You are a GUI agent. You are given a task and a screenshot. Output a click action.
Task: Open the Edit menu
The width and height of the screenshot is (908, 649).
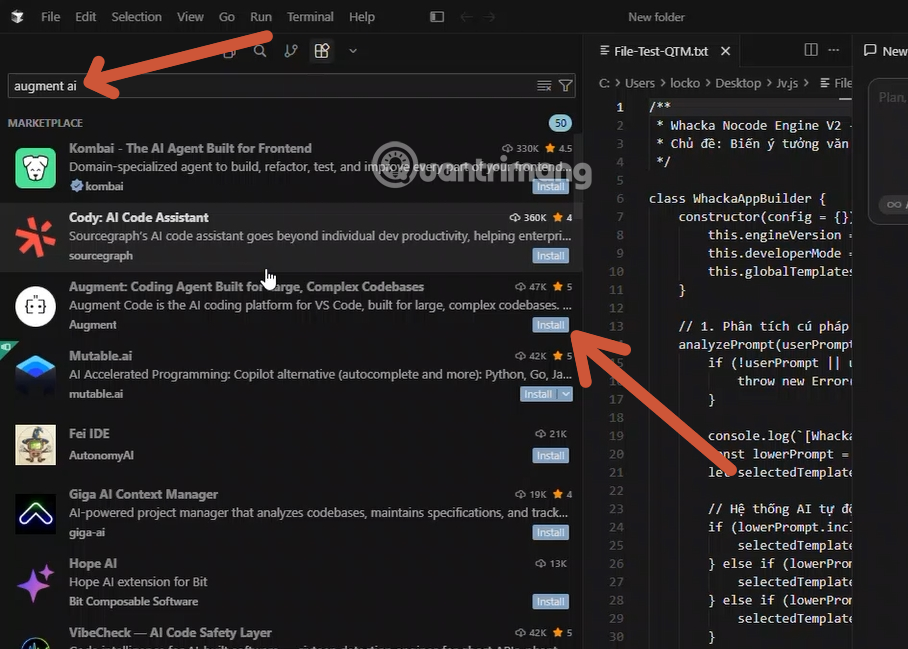(85, 17)
